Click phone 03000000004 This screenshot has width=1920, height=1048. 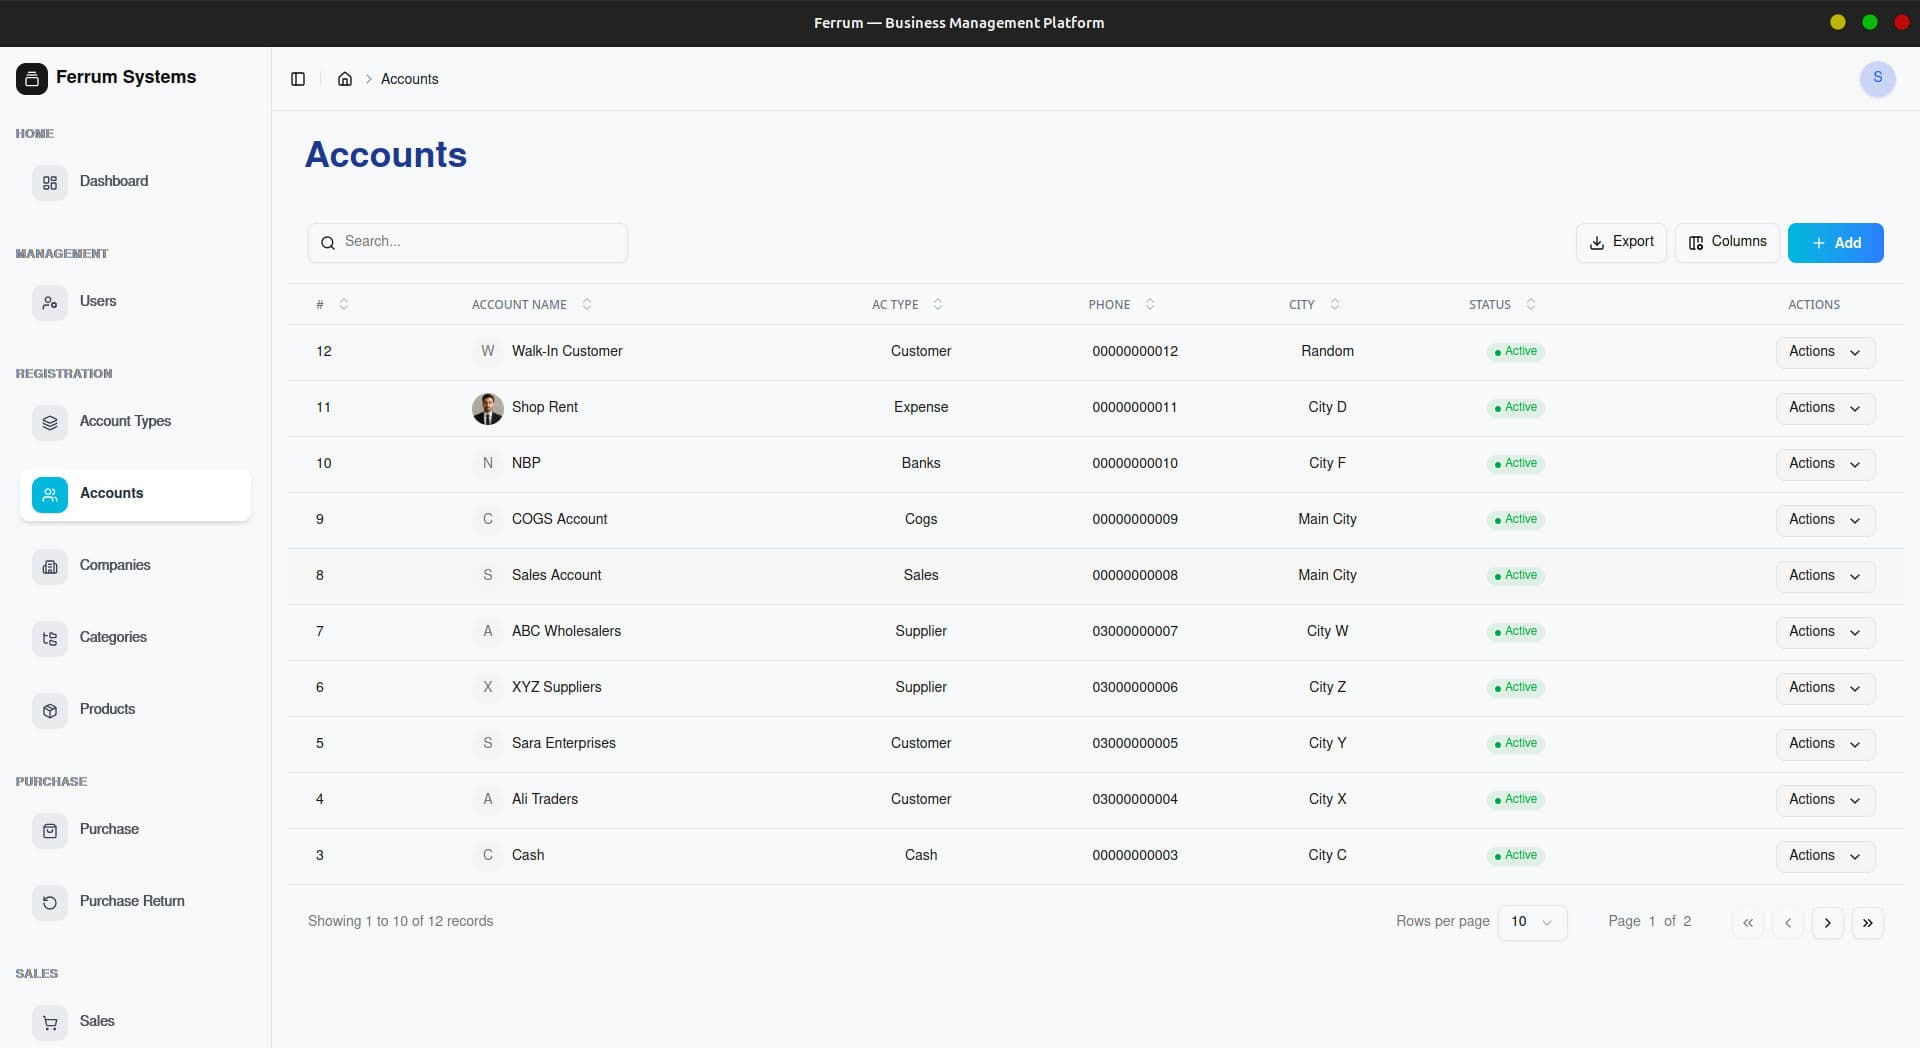[x=1135, y=799]
